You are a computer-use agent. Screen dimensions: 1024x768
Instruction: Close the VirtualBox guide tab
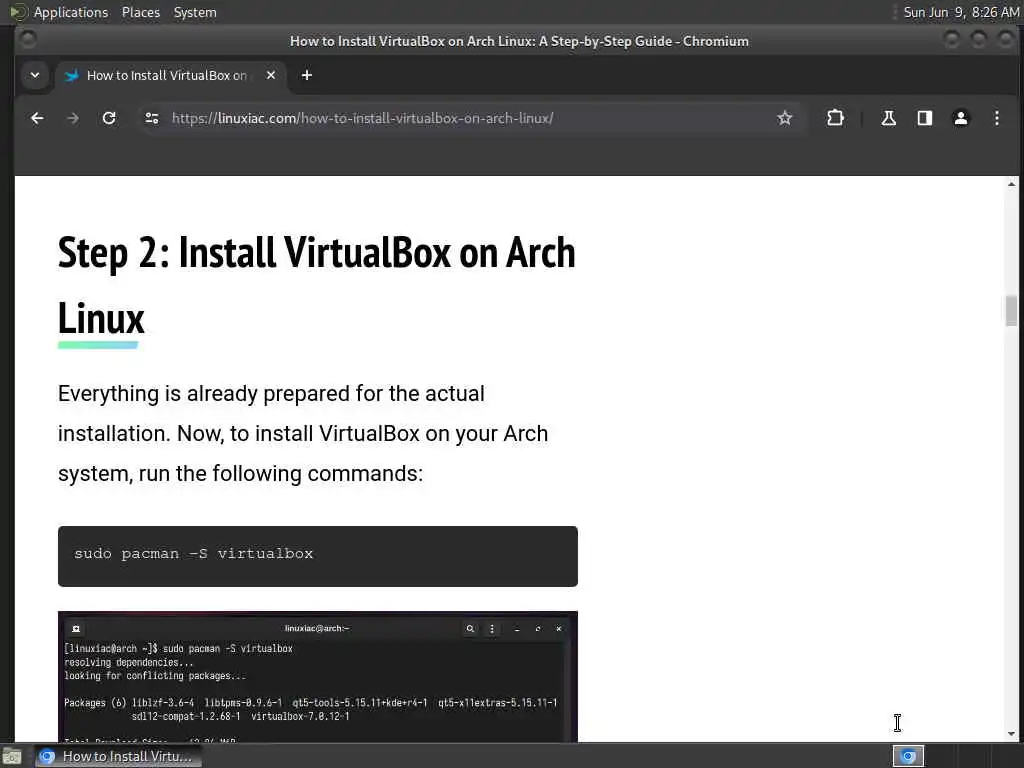coord(271,75)
